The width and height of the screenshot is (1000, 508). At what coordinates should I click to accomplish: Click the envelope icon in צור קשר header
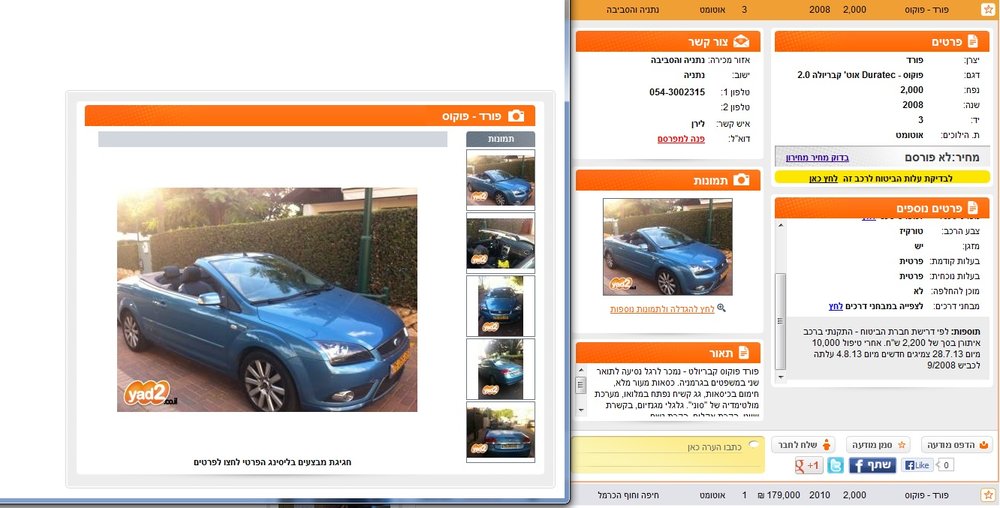click(741, 41)
